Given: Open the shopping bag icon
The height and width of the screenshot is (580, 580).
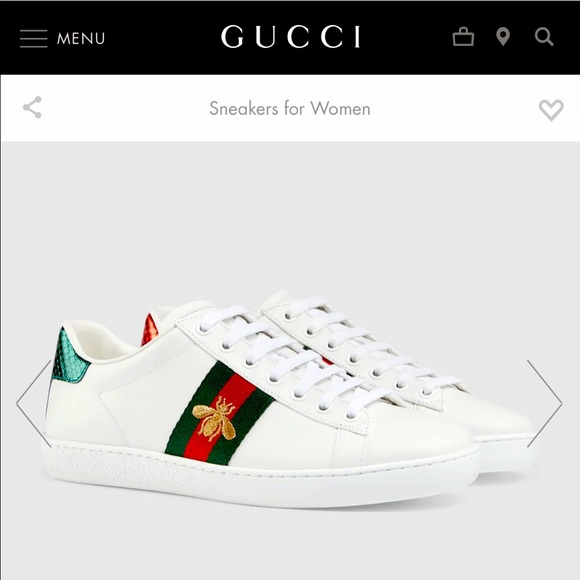Looking at the screenshot, I should [x=463, y=37].
